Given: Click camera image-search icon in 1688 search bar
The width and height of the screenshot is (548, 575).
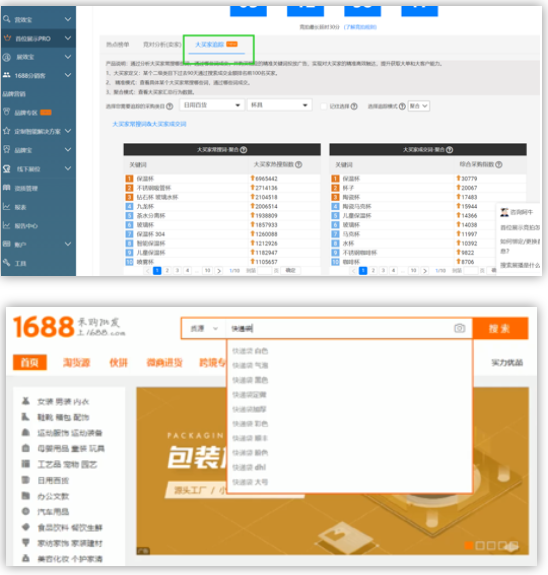Looking at the screenshot, I should (x=459, y=328).
